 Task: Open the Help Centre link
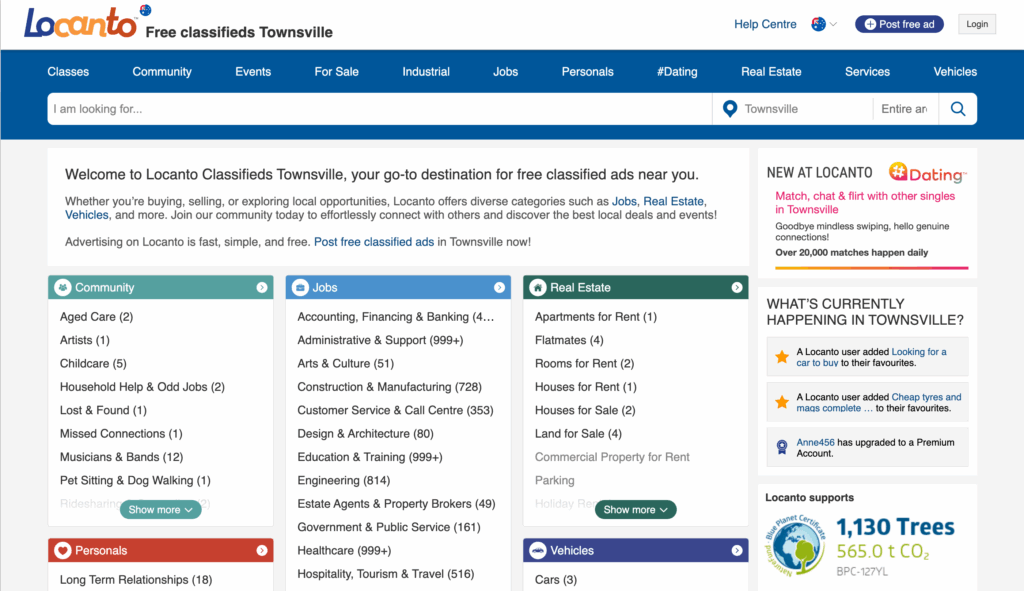(x=765, y=24)
